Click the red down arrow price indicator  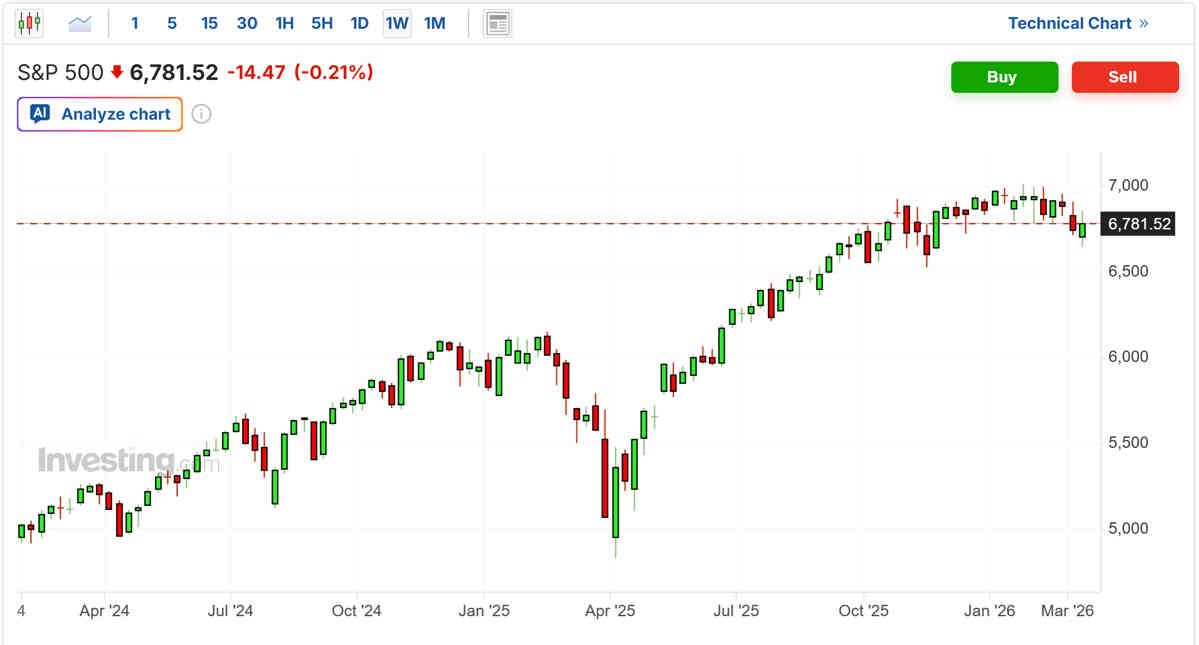(x=117, y=72)
